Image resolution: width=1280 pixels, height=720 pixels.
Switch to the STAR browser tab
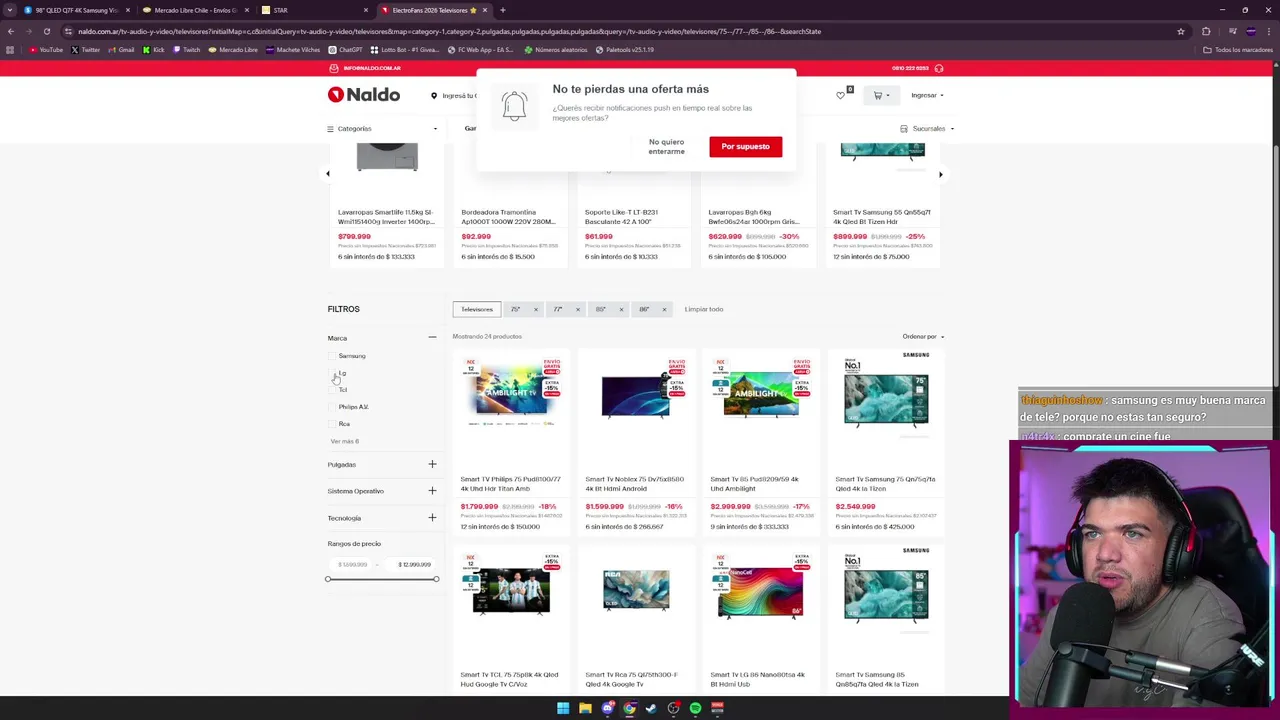click(313, 10)
